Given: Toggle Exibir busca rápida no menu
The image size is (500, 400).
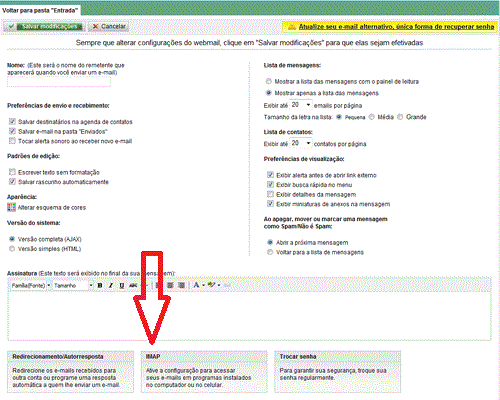Looking at the screenshot, I should 270,184.
